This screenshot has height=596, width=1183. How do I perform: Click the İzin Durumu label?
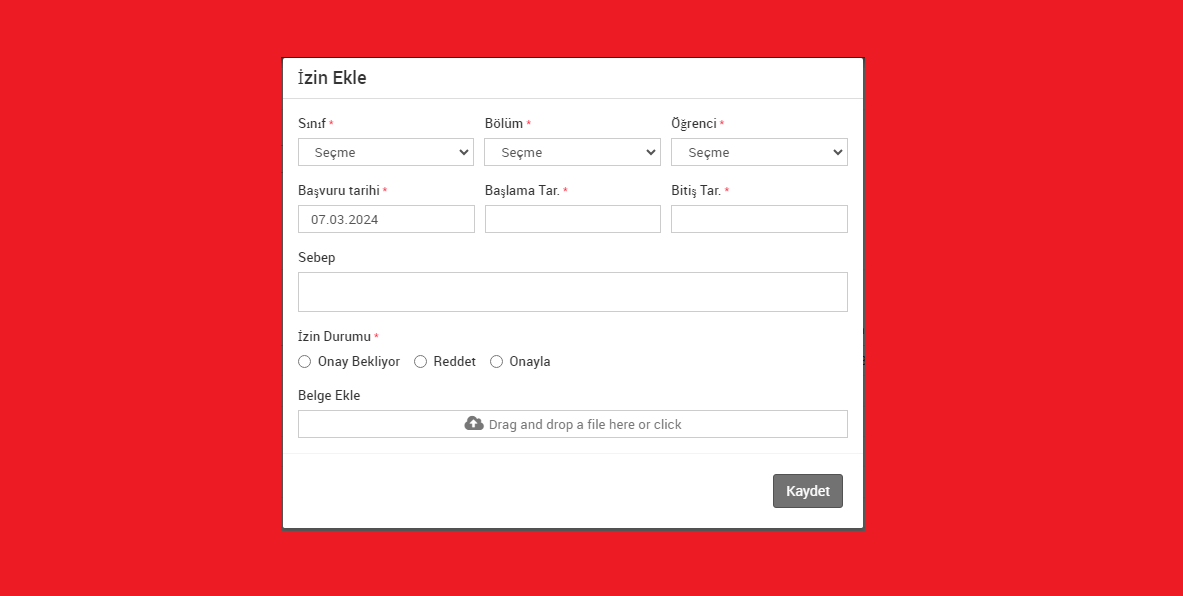pyautogui.click(x=334, y=337)
